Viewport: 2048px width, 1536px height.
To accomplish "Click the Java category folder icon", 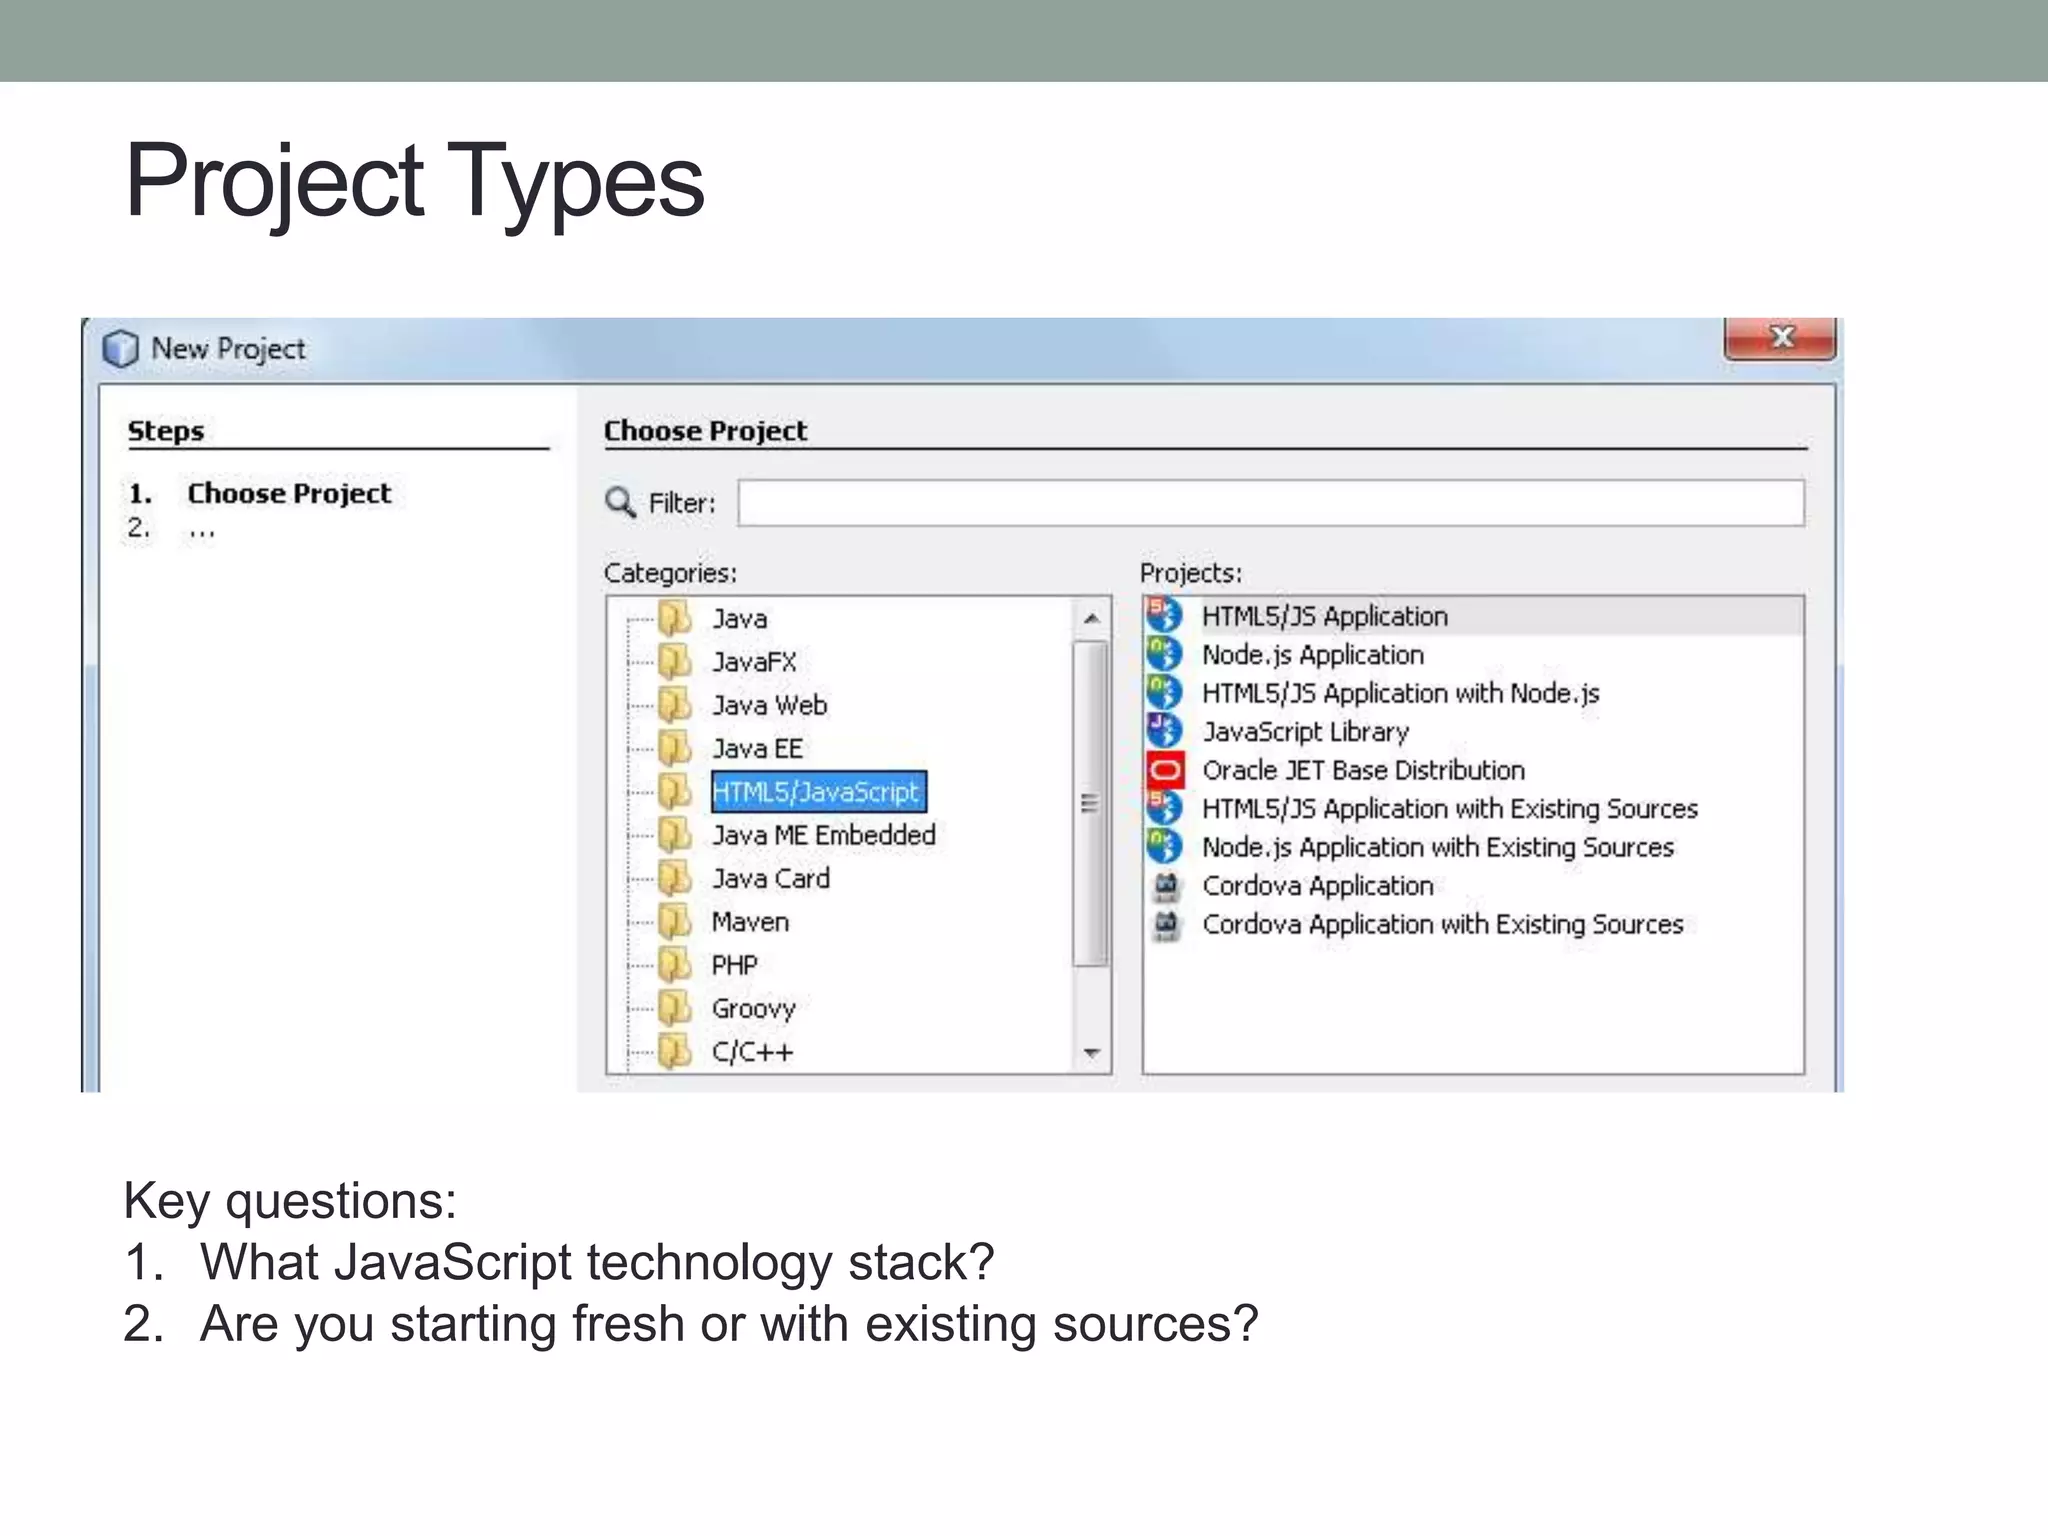I will click(x=676, y=618).
